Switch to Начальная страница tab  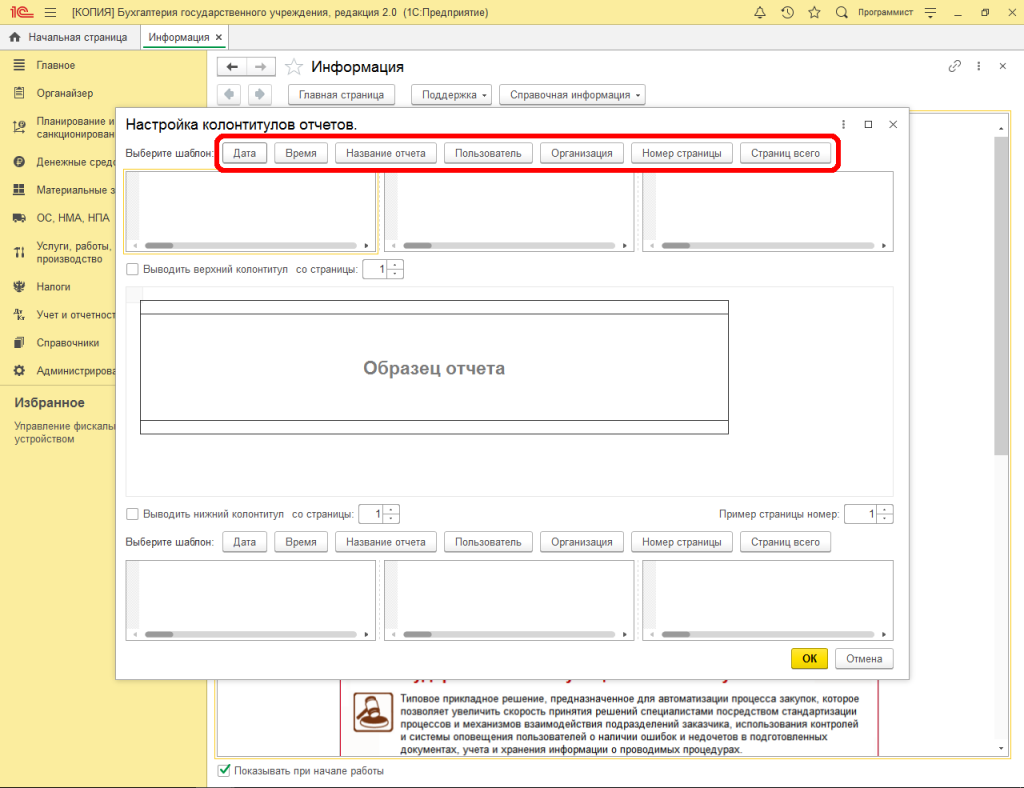[69, 37]
